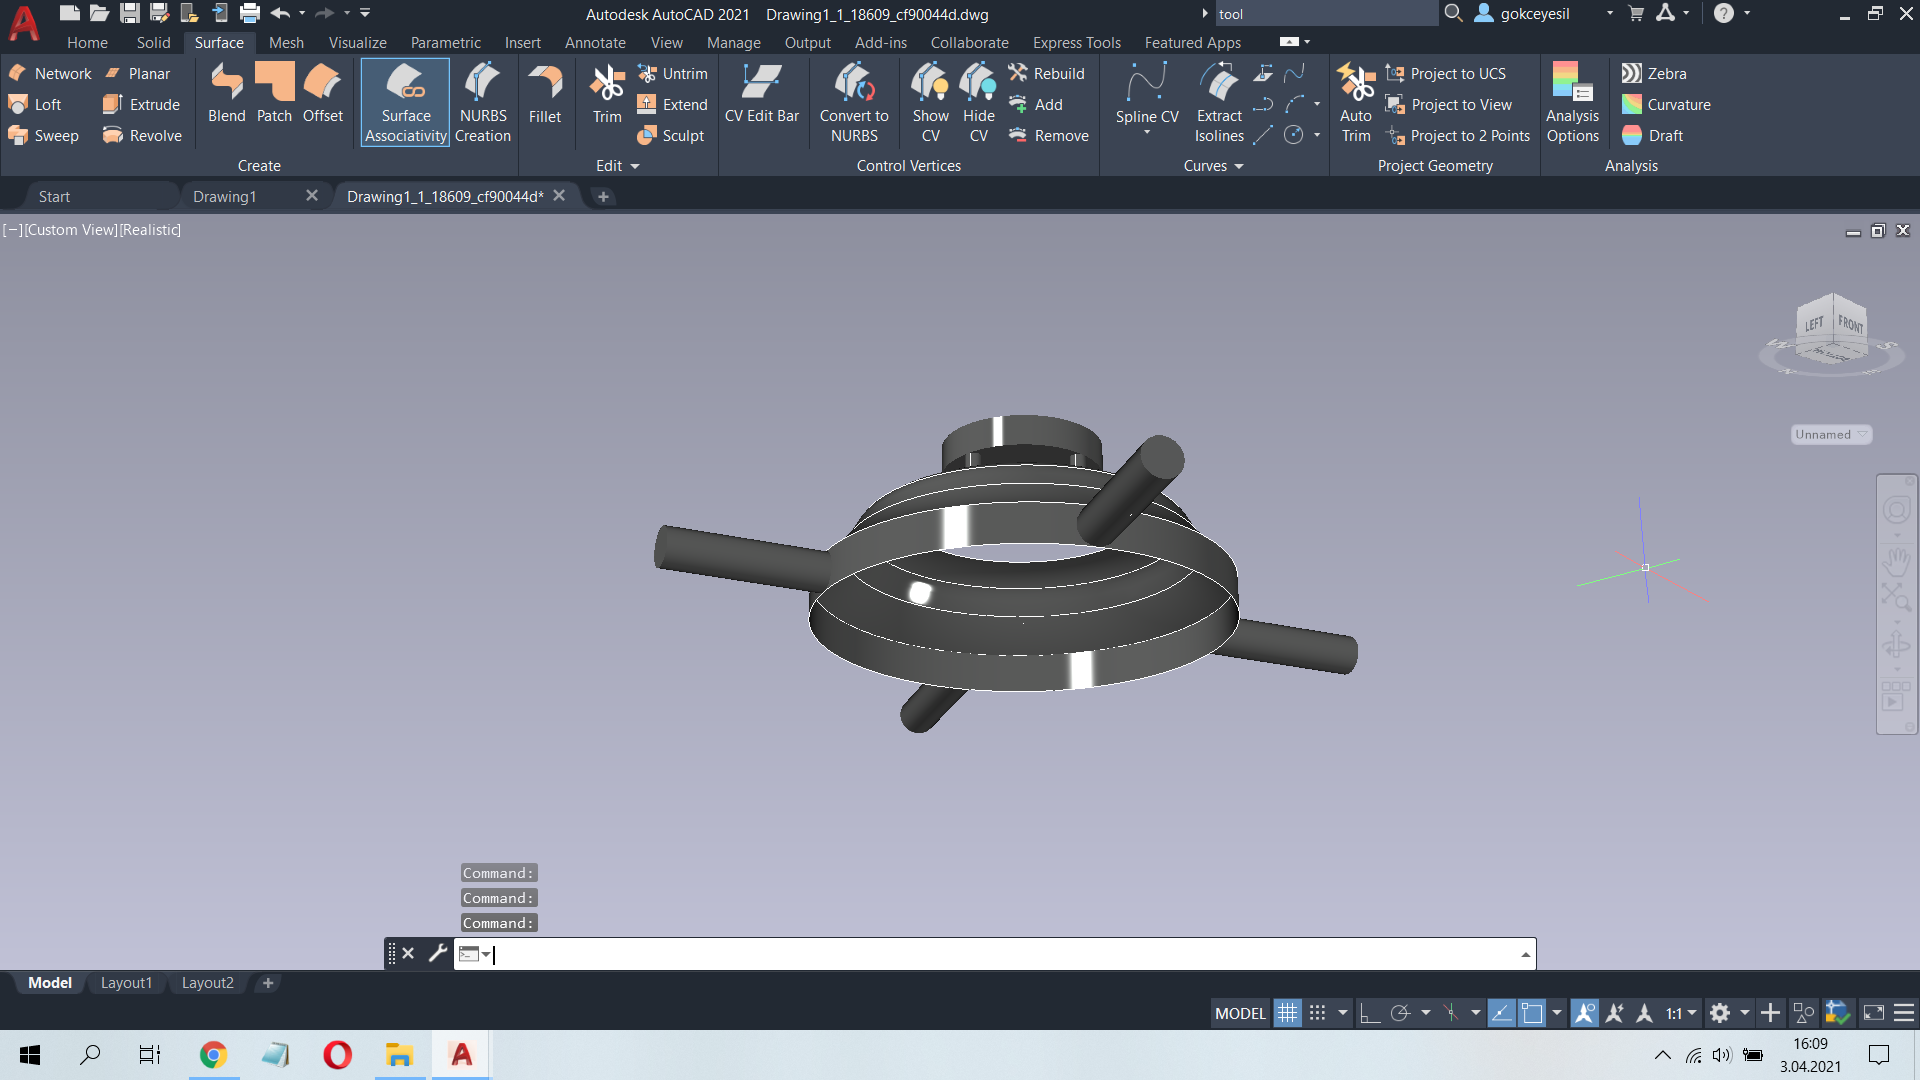Toggle grid display in status bar
Screen dimensions: 1920x1080
point(1287,1013)
